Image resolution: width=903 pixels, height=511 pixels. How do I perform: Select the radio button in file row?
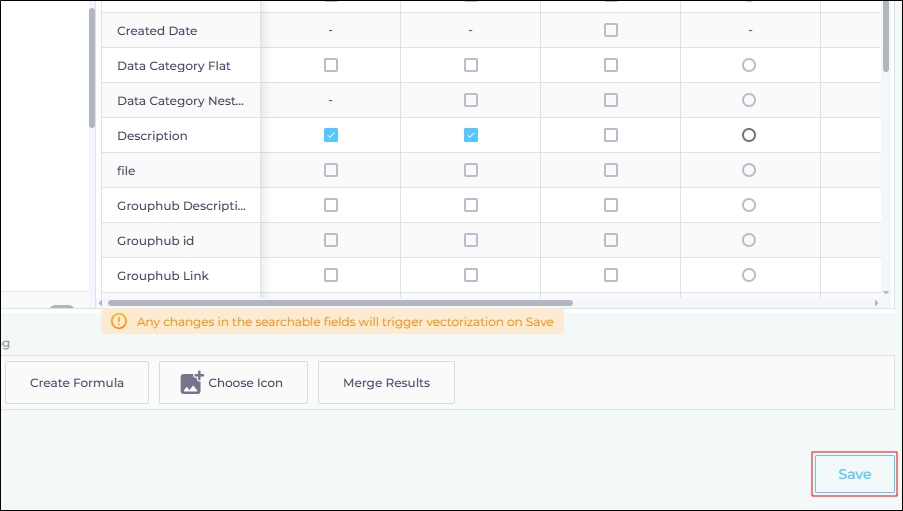click(749, 170)
